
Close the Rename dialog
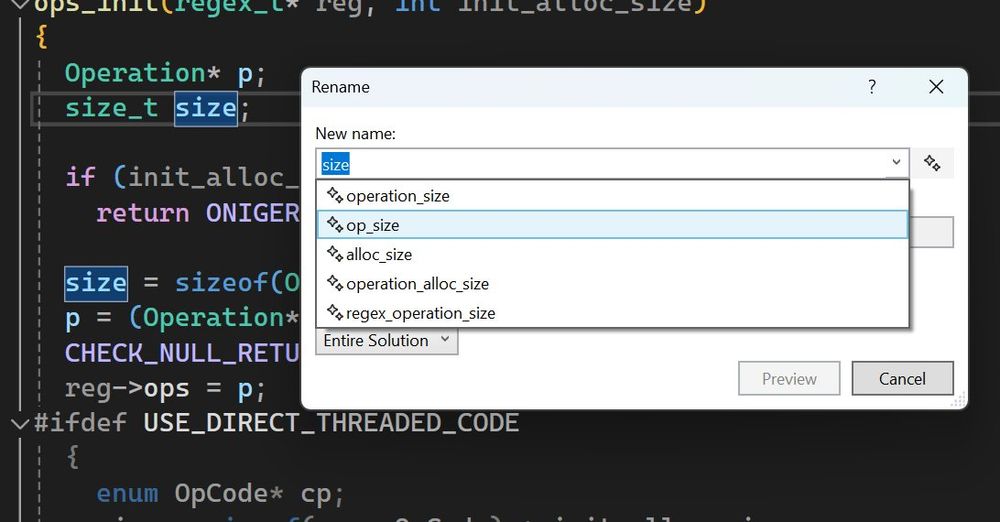(x=936, y=86)
